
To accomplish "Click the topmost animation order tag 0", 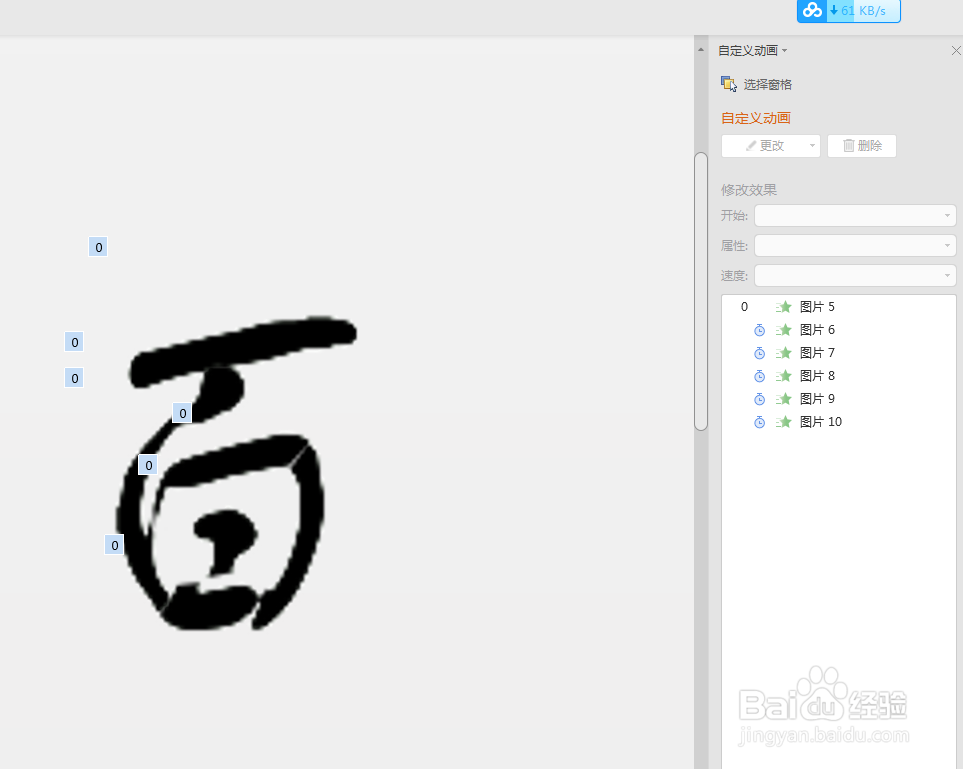I will (x=98, y=247).
